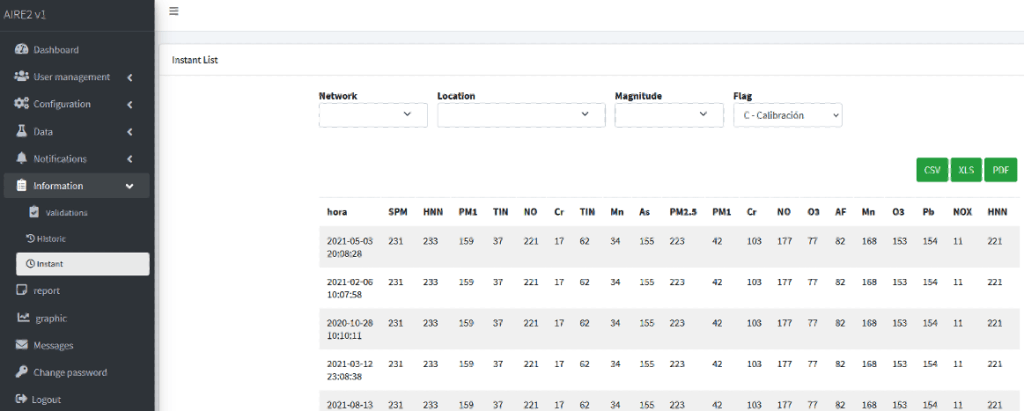Click the Messages envelope icon
Viewport: 1024px width, 411px height.
22,345
